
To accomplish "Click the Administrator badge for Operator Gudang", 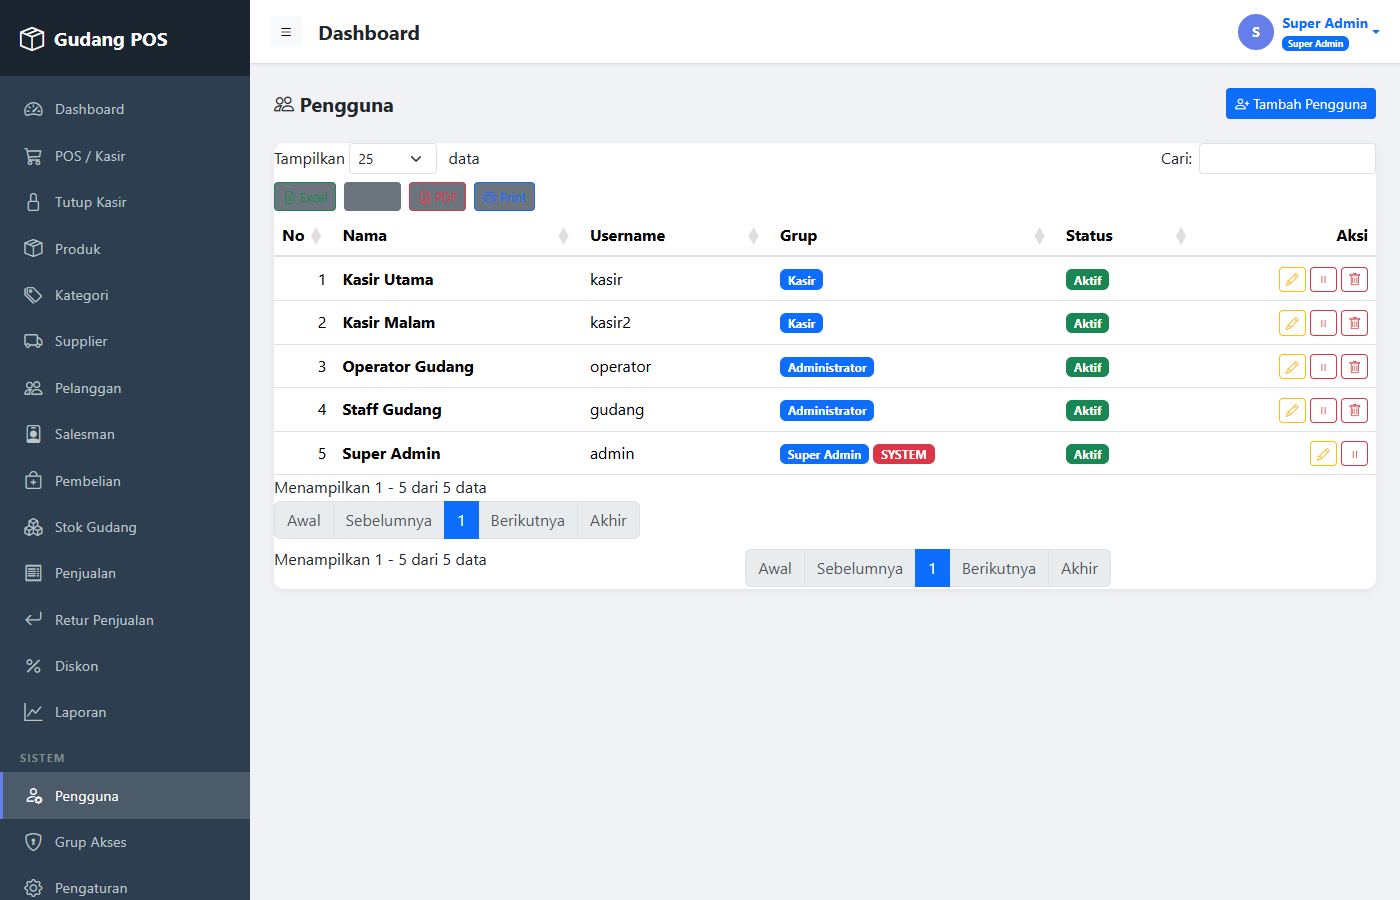I will (x=827, y=367).
